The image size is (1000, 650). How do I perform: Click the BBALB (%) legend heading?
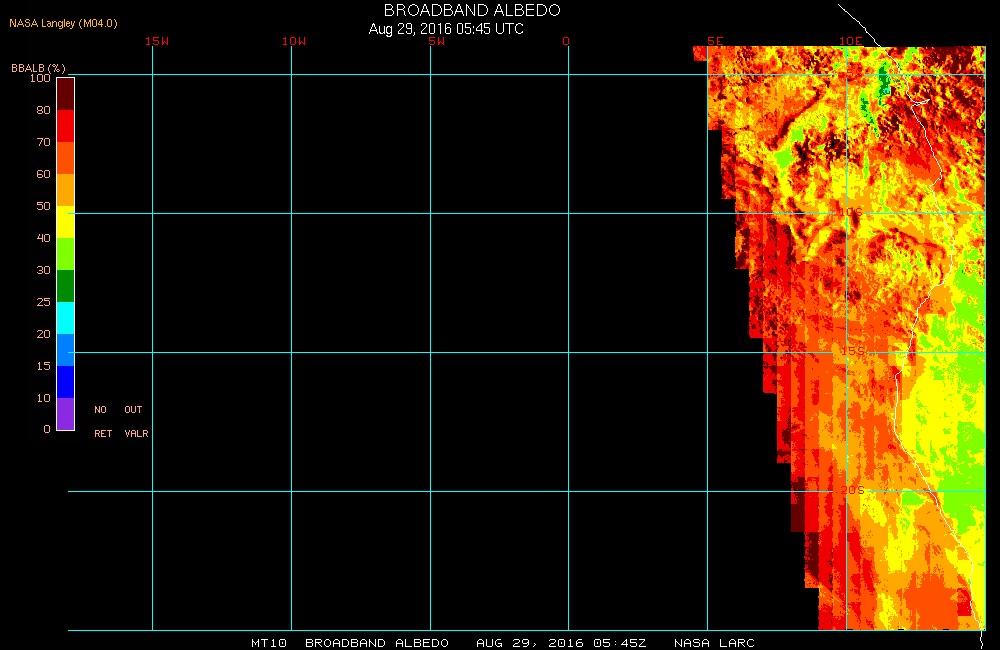click(38, 67)
